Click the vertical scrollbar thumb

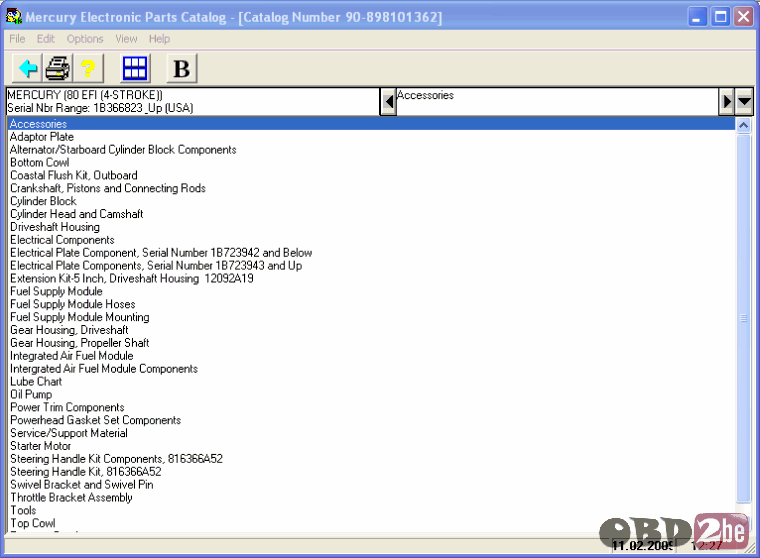[744, 319]
